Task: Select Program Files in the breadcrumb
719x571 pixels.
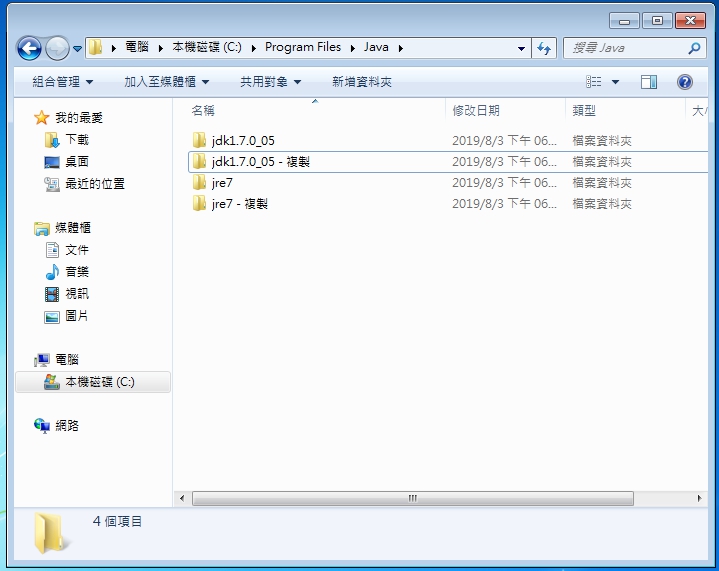Action: point(303,47)
